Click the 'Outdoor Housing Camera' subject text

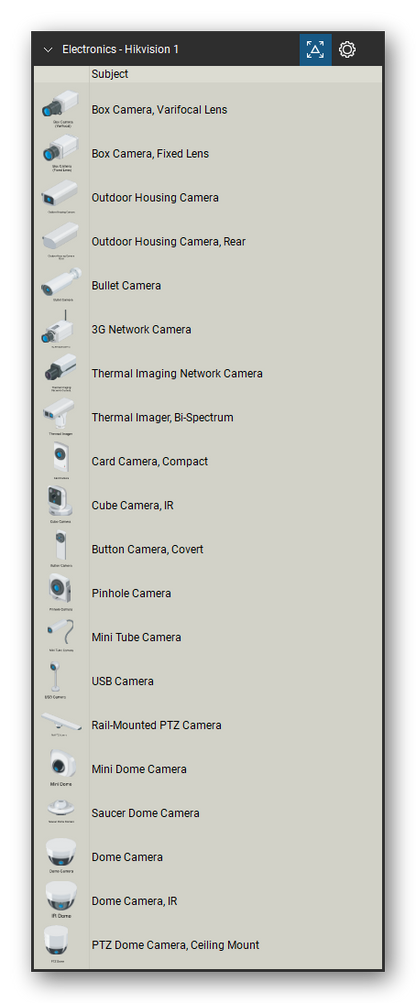[155, 198]
